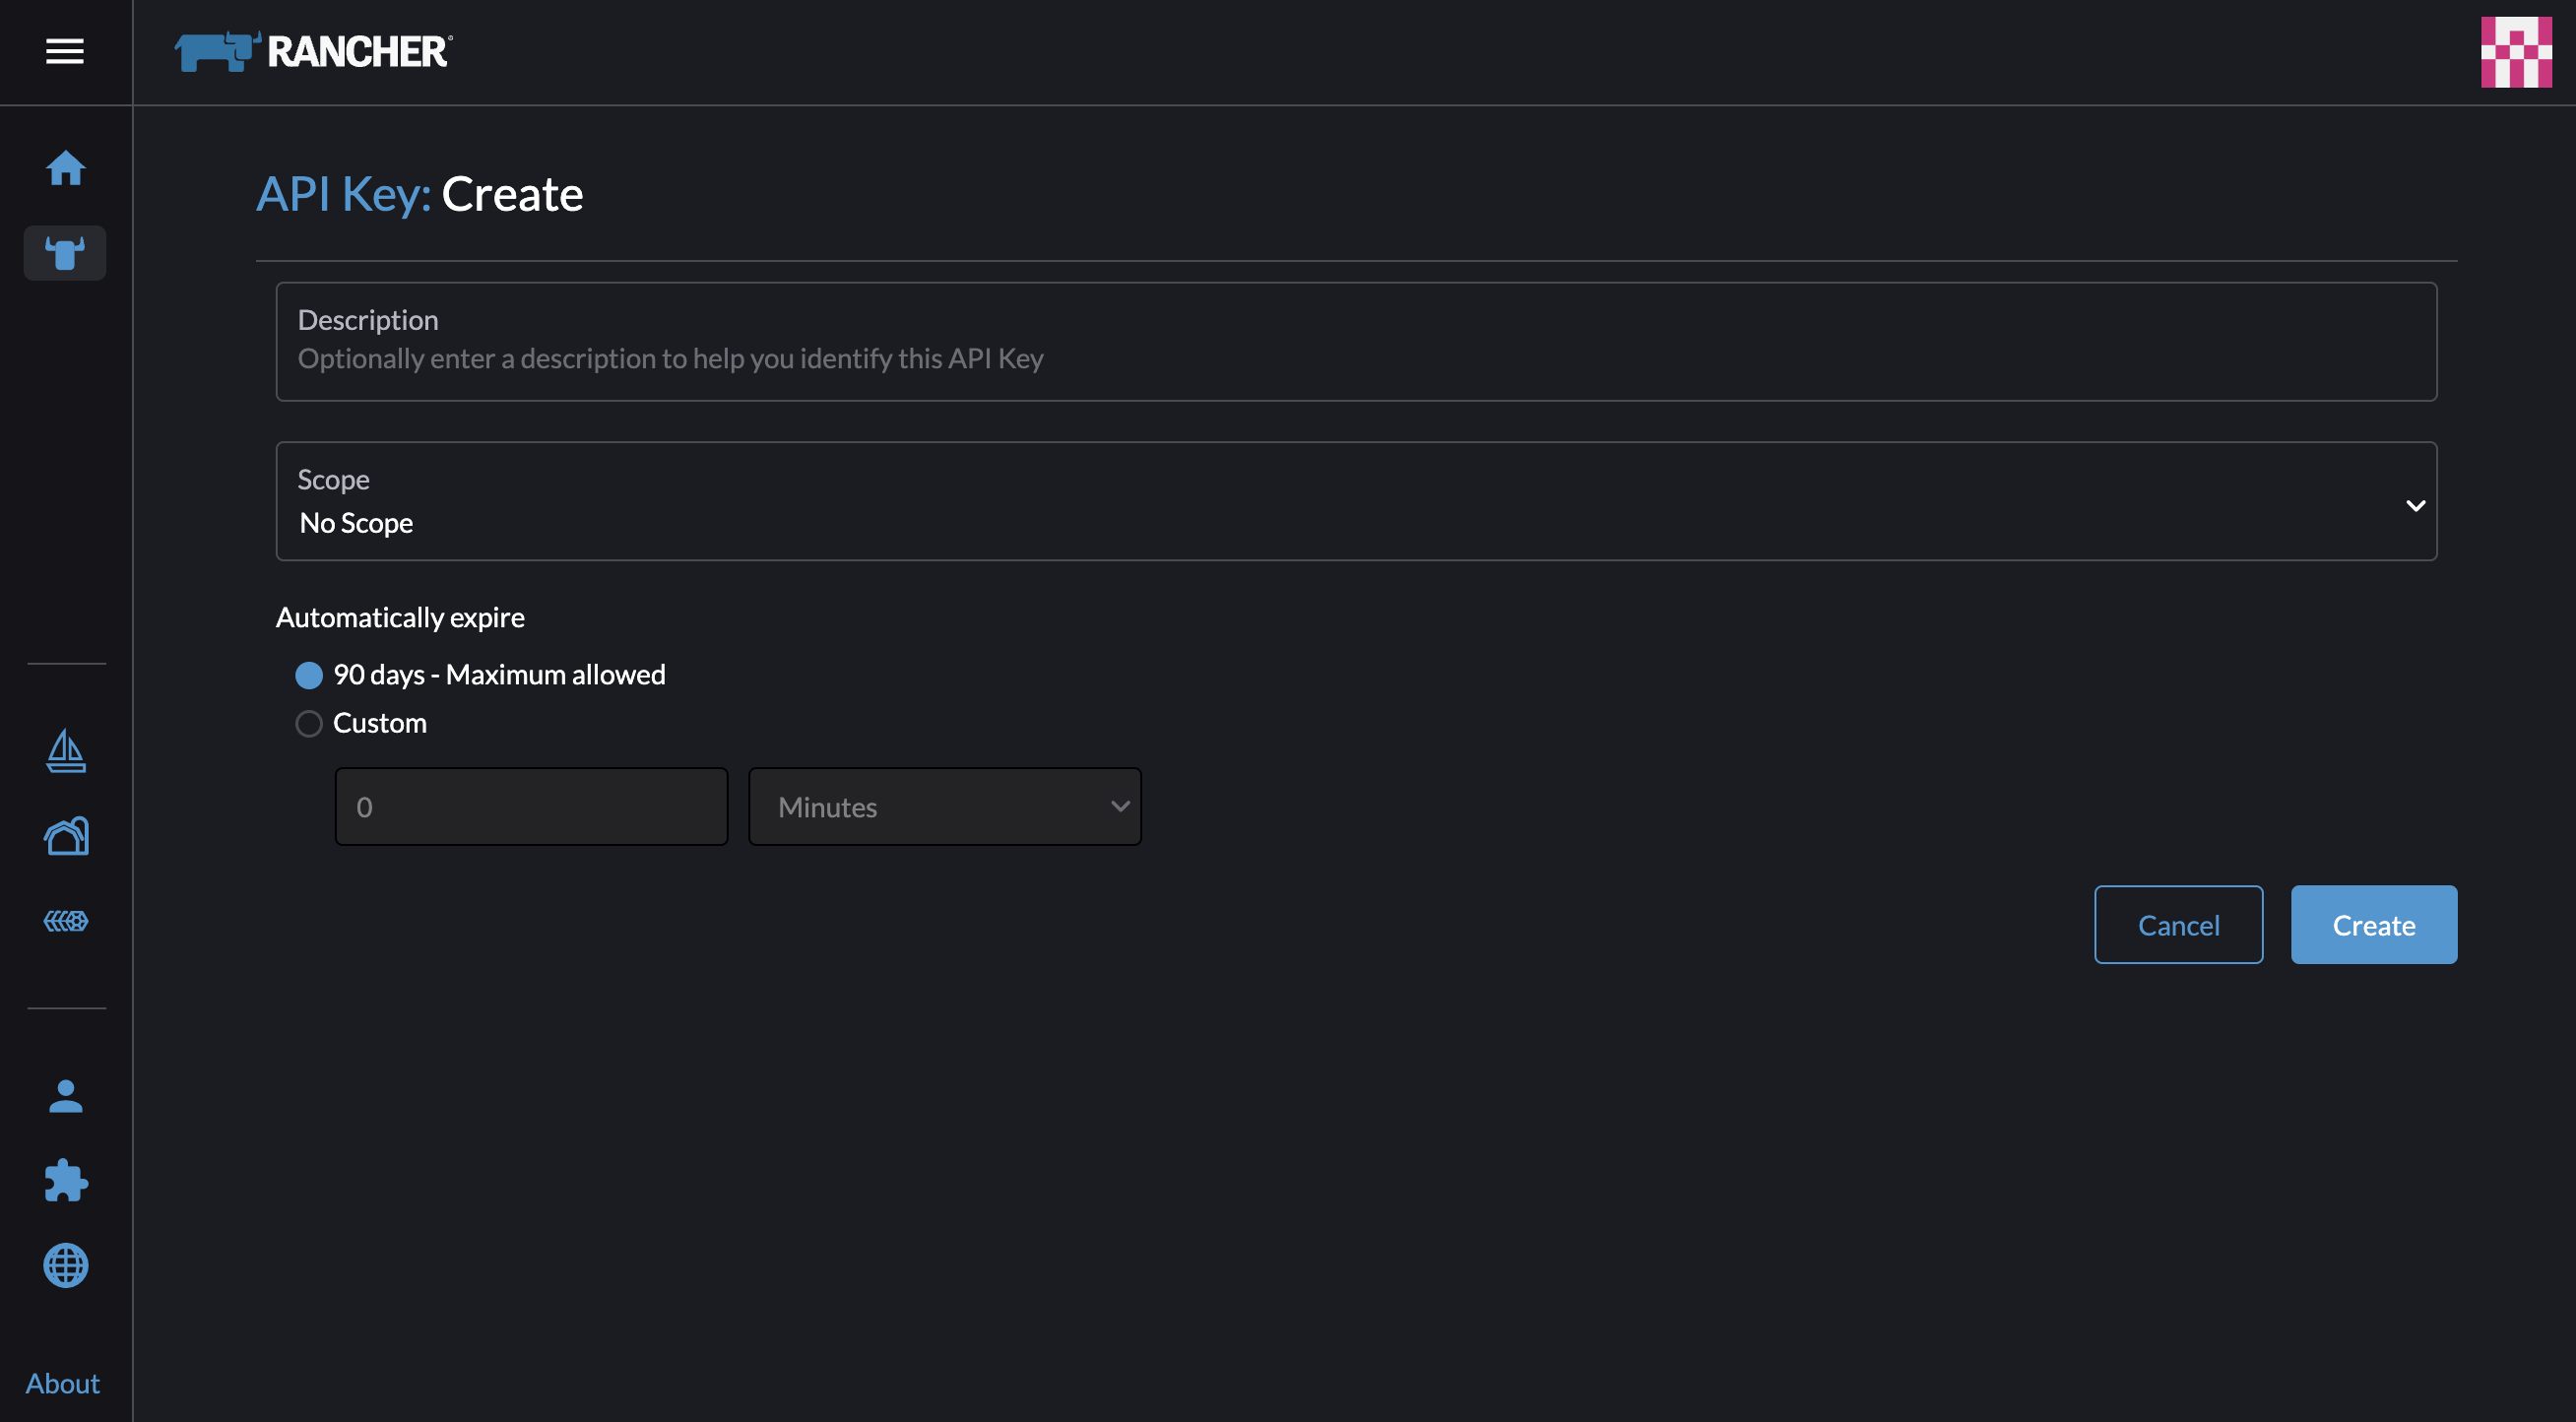
Task: Click the barn-shaped Harvester icon
Action: [x=65, y=836]
